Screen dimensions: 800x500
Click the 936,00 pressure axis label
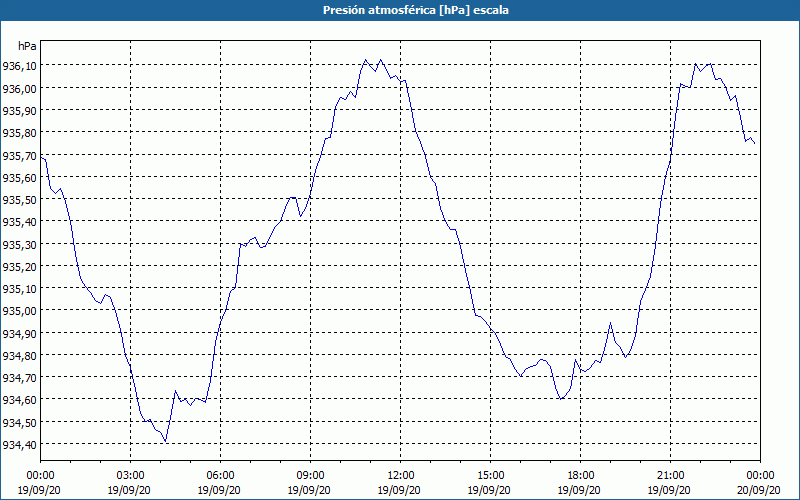point(19,88)
